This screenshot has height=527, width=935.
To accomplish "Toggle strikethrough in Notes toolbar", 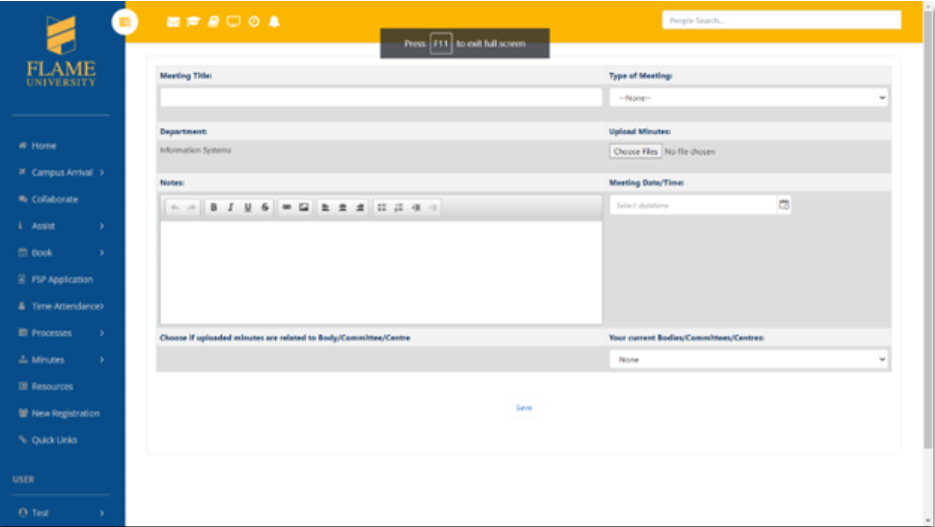I will point(265,207).
